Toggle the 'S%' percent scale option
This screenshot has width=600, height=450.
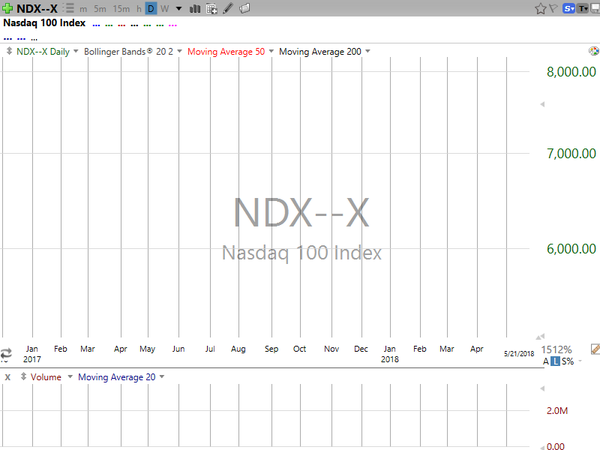click(568, 361)
